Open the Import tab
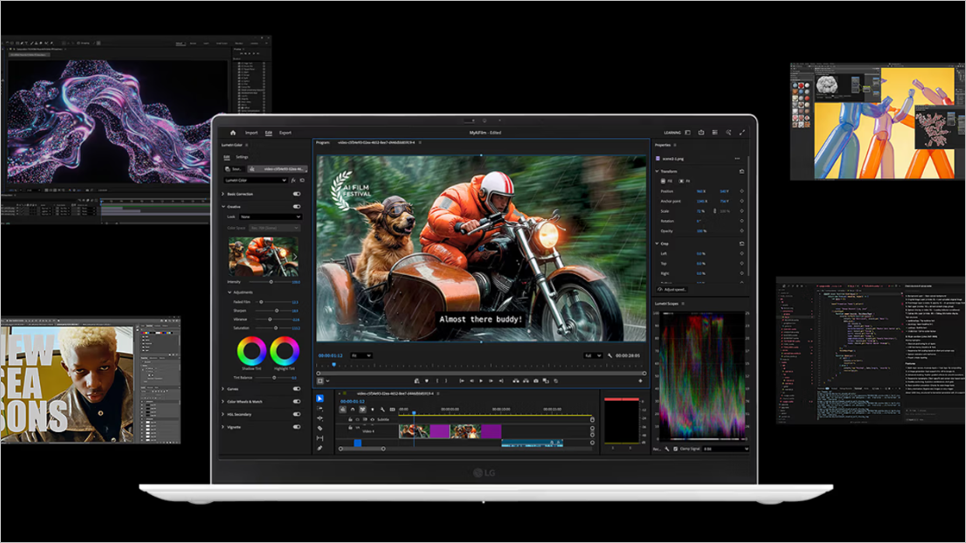The width and height of the screenshot is (966, 543). click(251, 133)
